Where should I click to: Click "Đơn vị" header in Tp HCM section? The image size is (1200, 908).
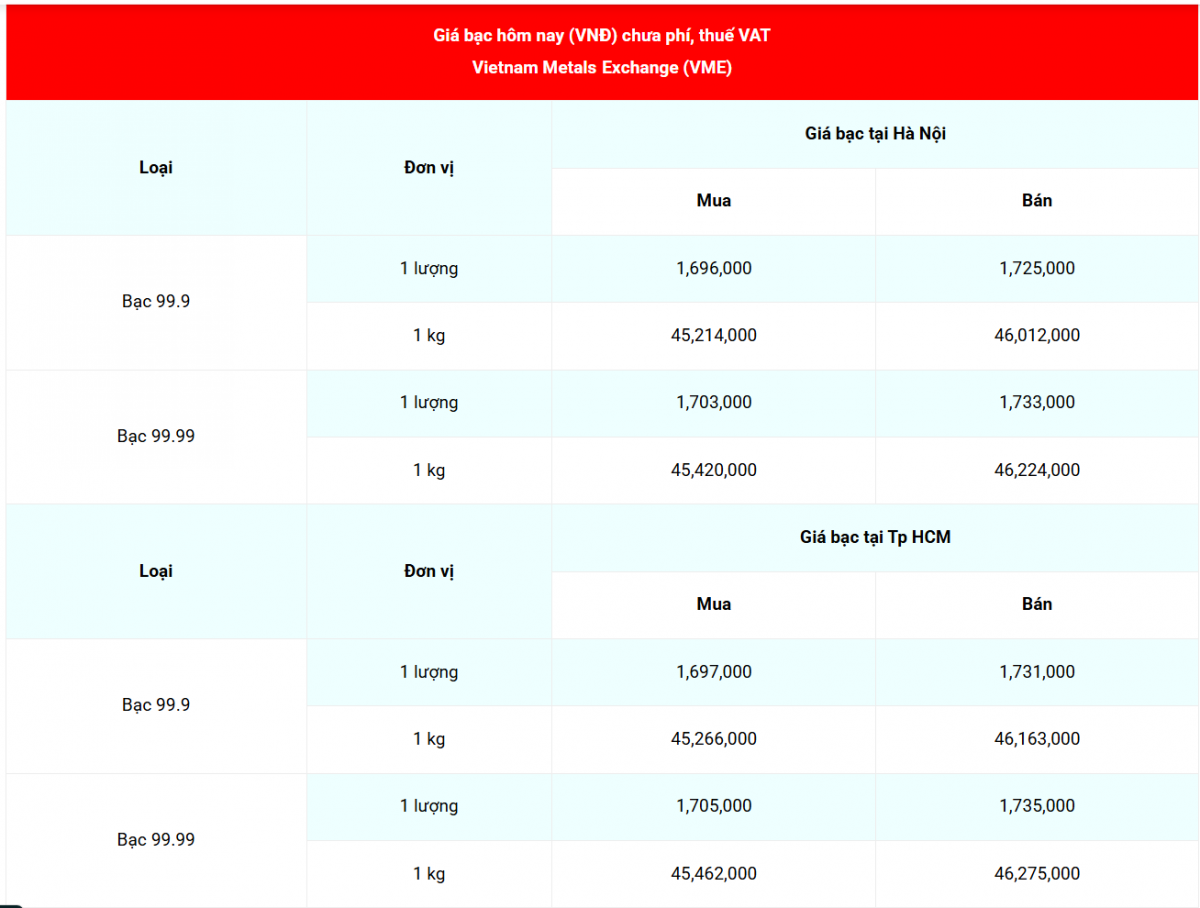point(429,571)
